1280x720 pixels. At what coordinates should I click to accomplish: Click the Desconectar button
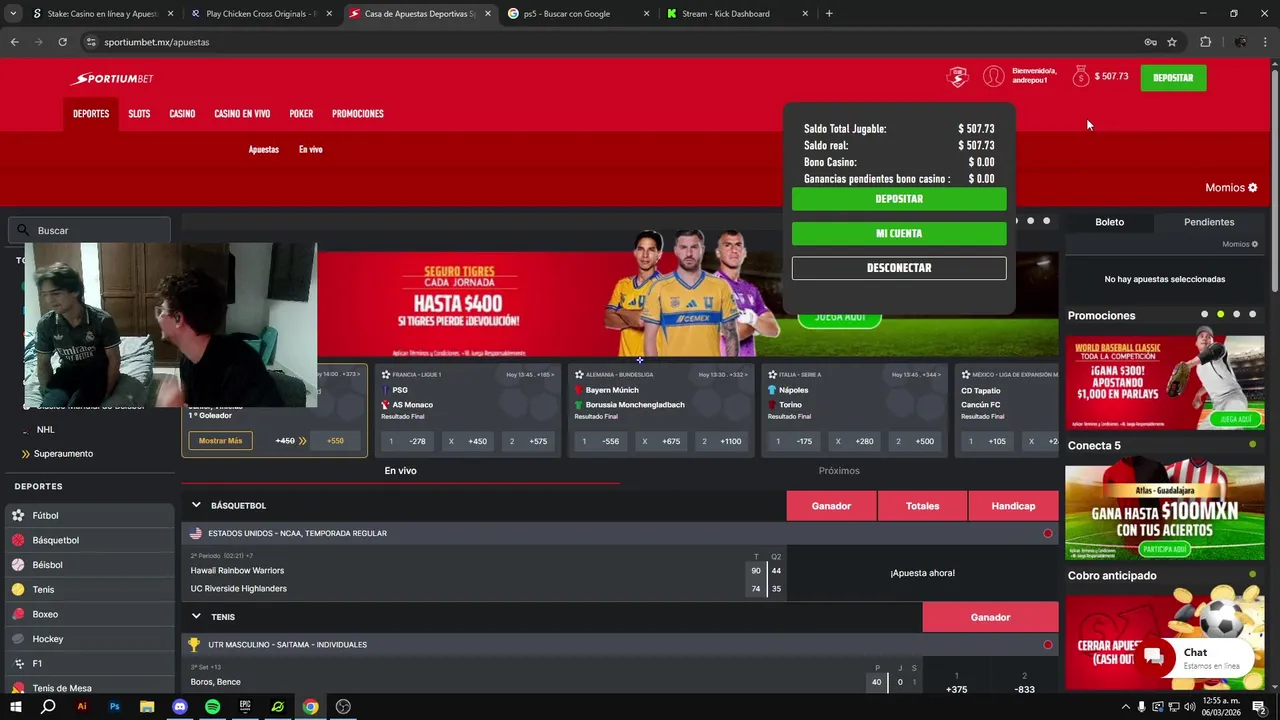pos(899,268)
